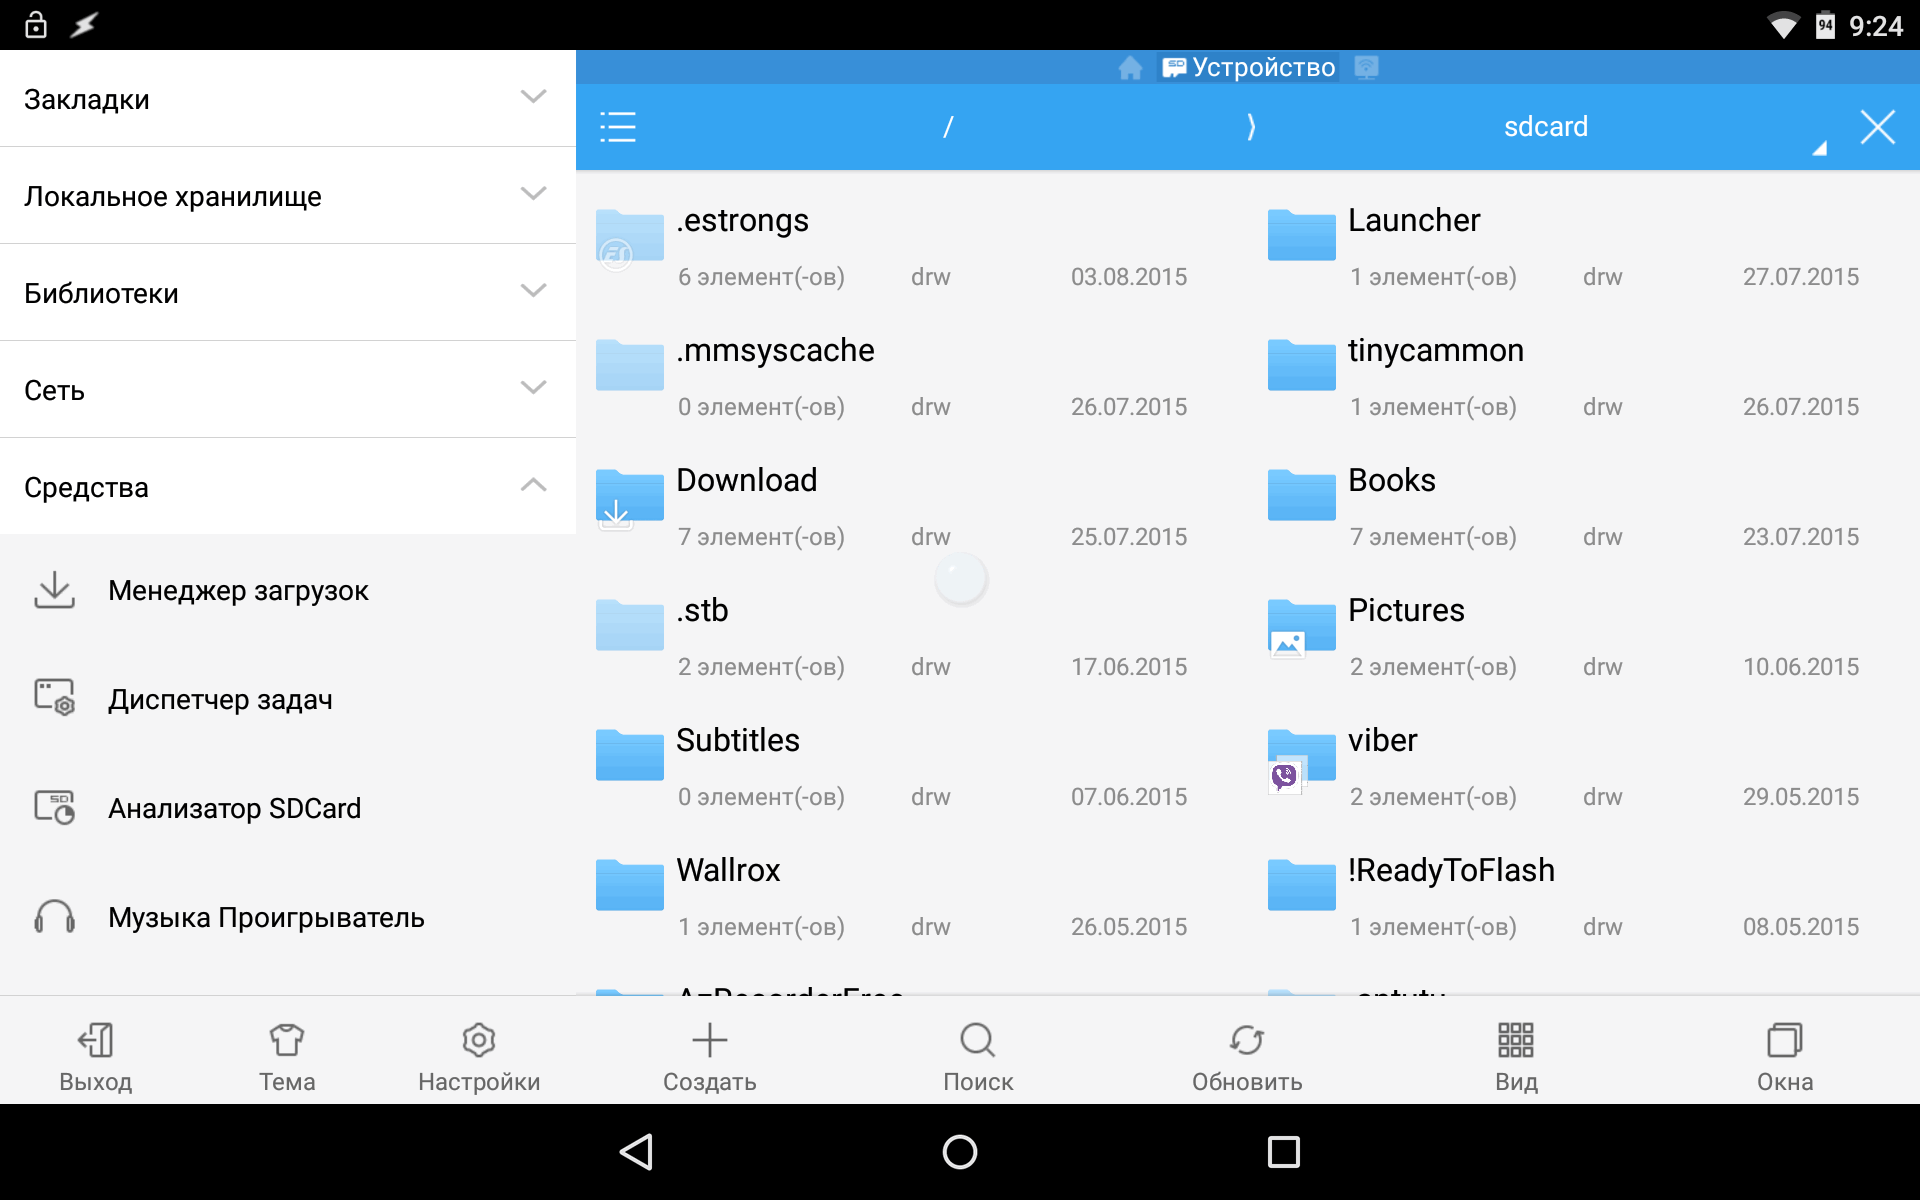Tap the Сеть label
The image size is (1920, 1200).
click(x=54, y=390)
